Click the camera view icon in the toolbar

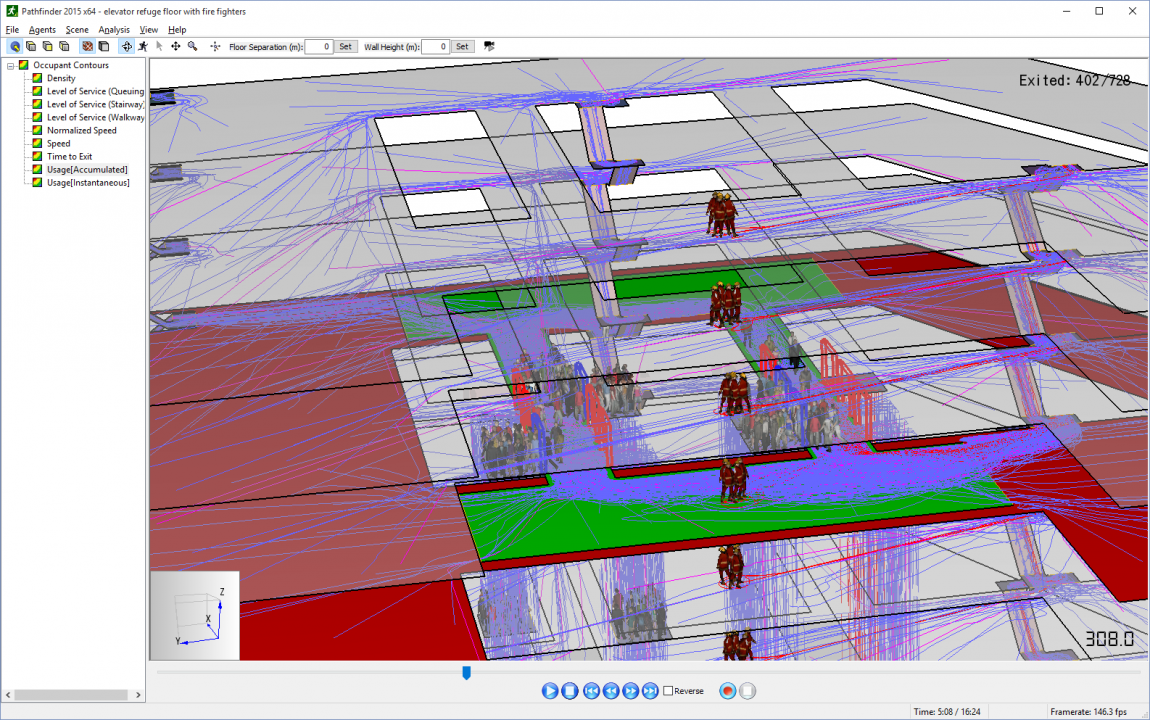(x=489, y=46)
